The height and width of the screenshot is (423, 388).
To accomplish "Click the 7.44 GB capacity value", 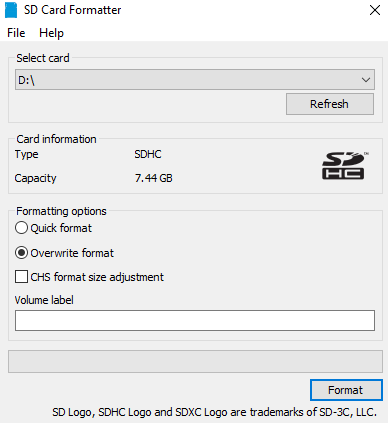I will [x=154, y=178].
